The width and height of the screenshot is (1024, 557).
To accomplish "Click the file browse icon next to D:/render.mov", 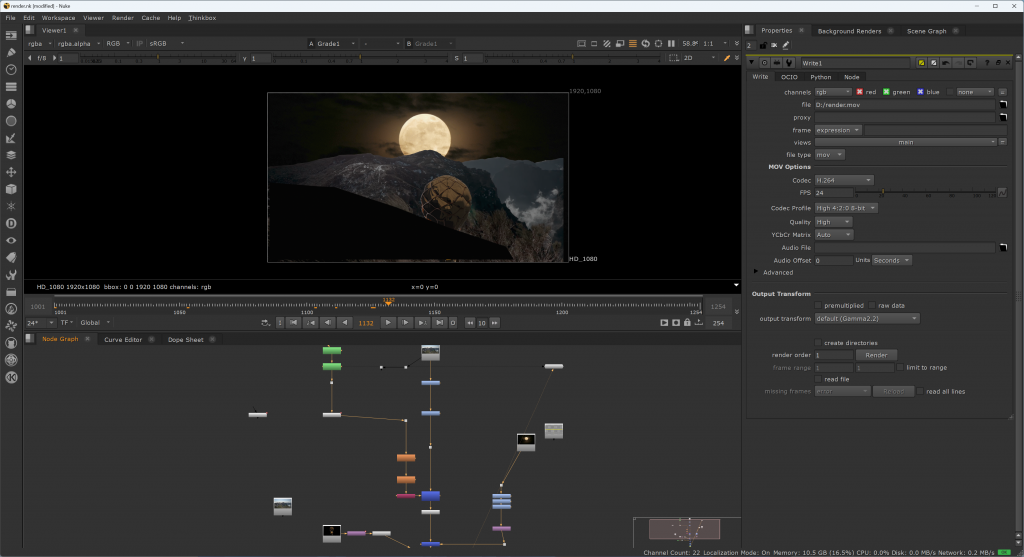I will [1002, 105].
